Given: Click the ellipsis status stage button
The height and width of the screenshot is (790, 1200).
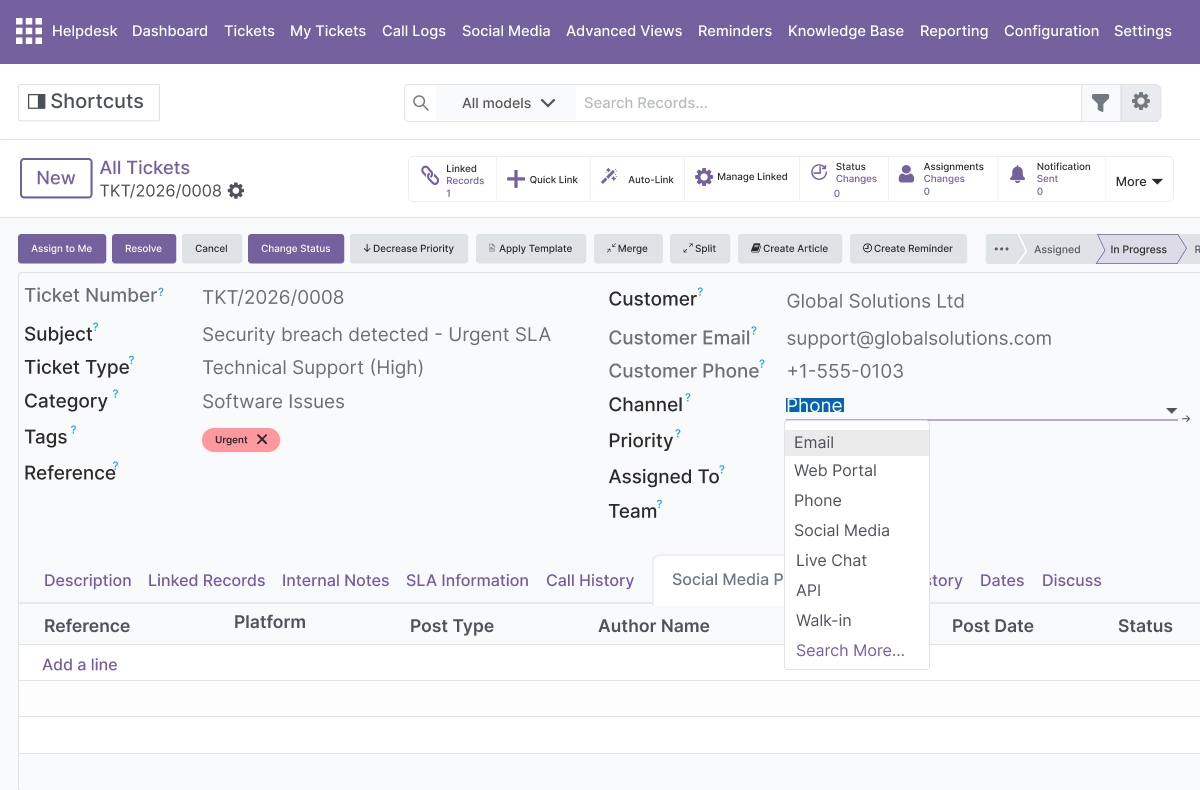Looking at the screenshot, I should click(1001, 249).
